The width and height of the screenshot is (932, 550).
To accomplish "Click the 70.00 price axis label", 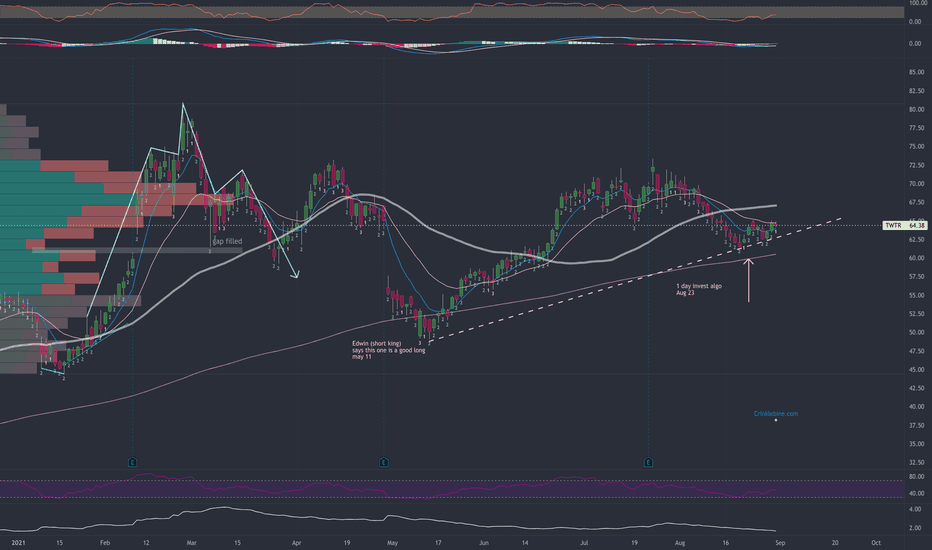I will tap(916, 184).
